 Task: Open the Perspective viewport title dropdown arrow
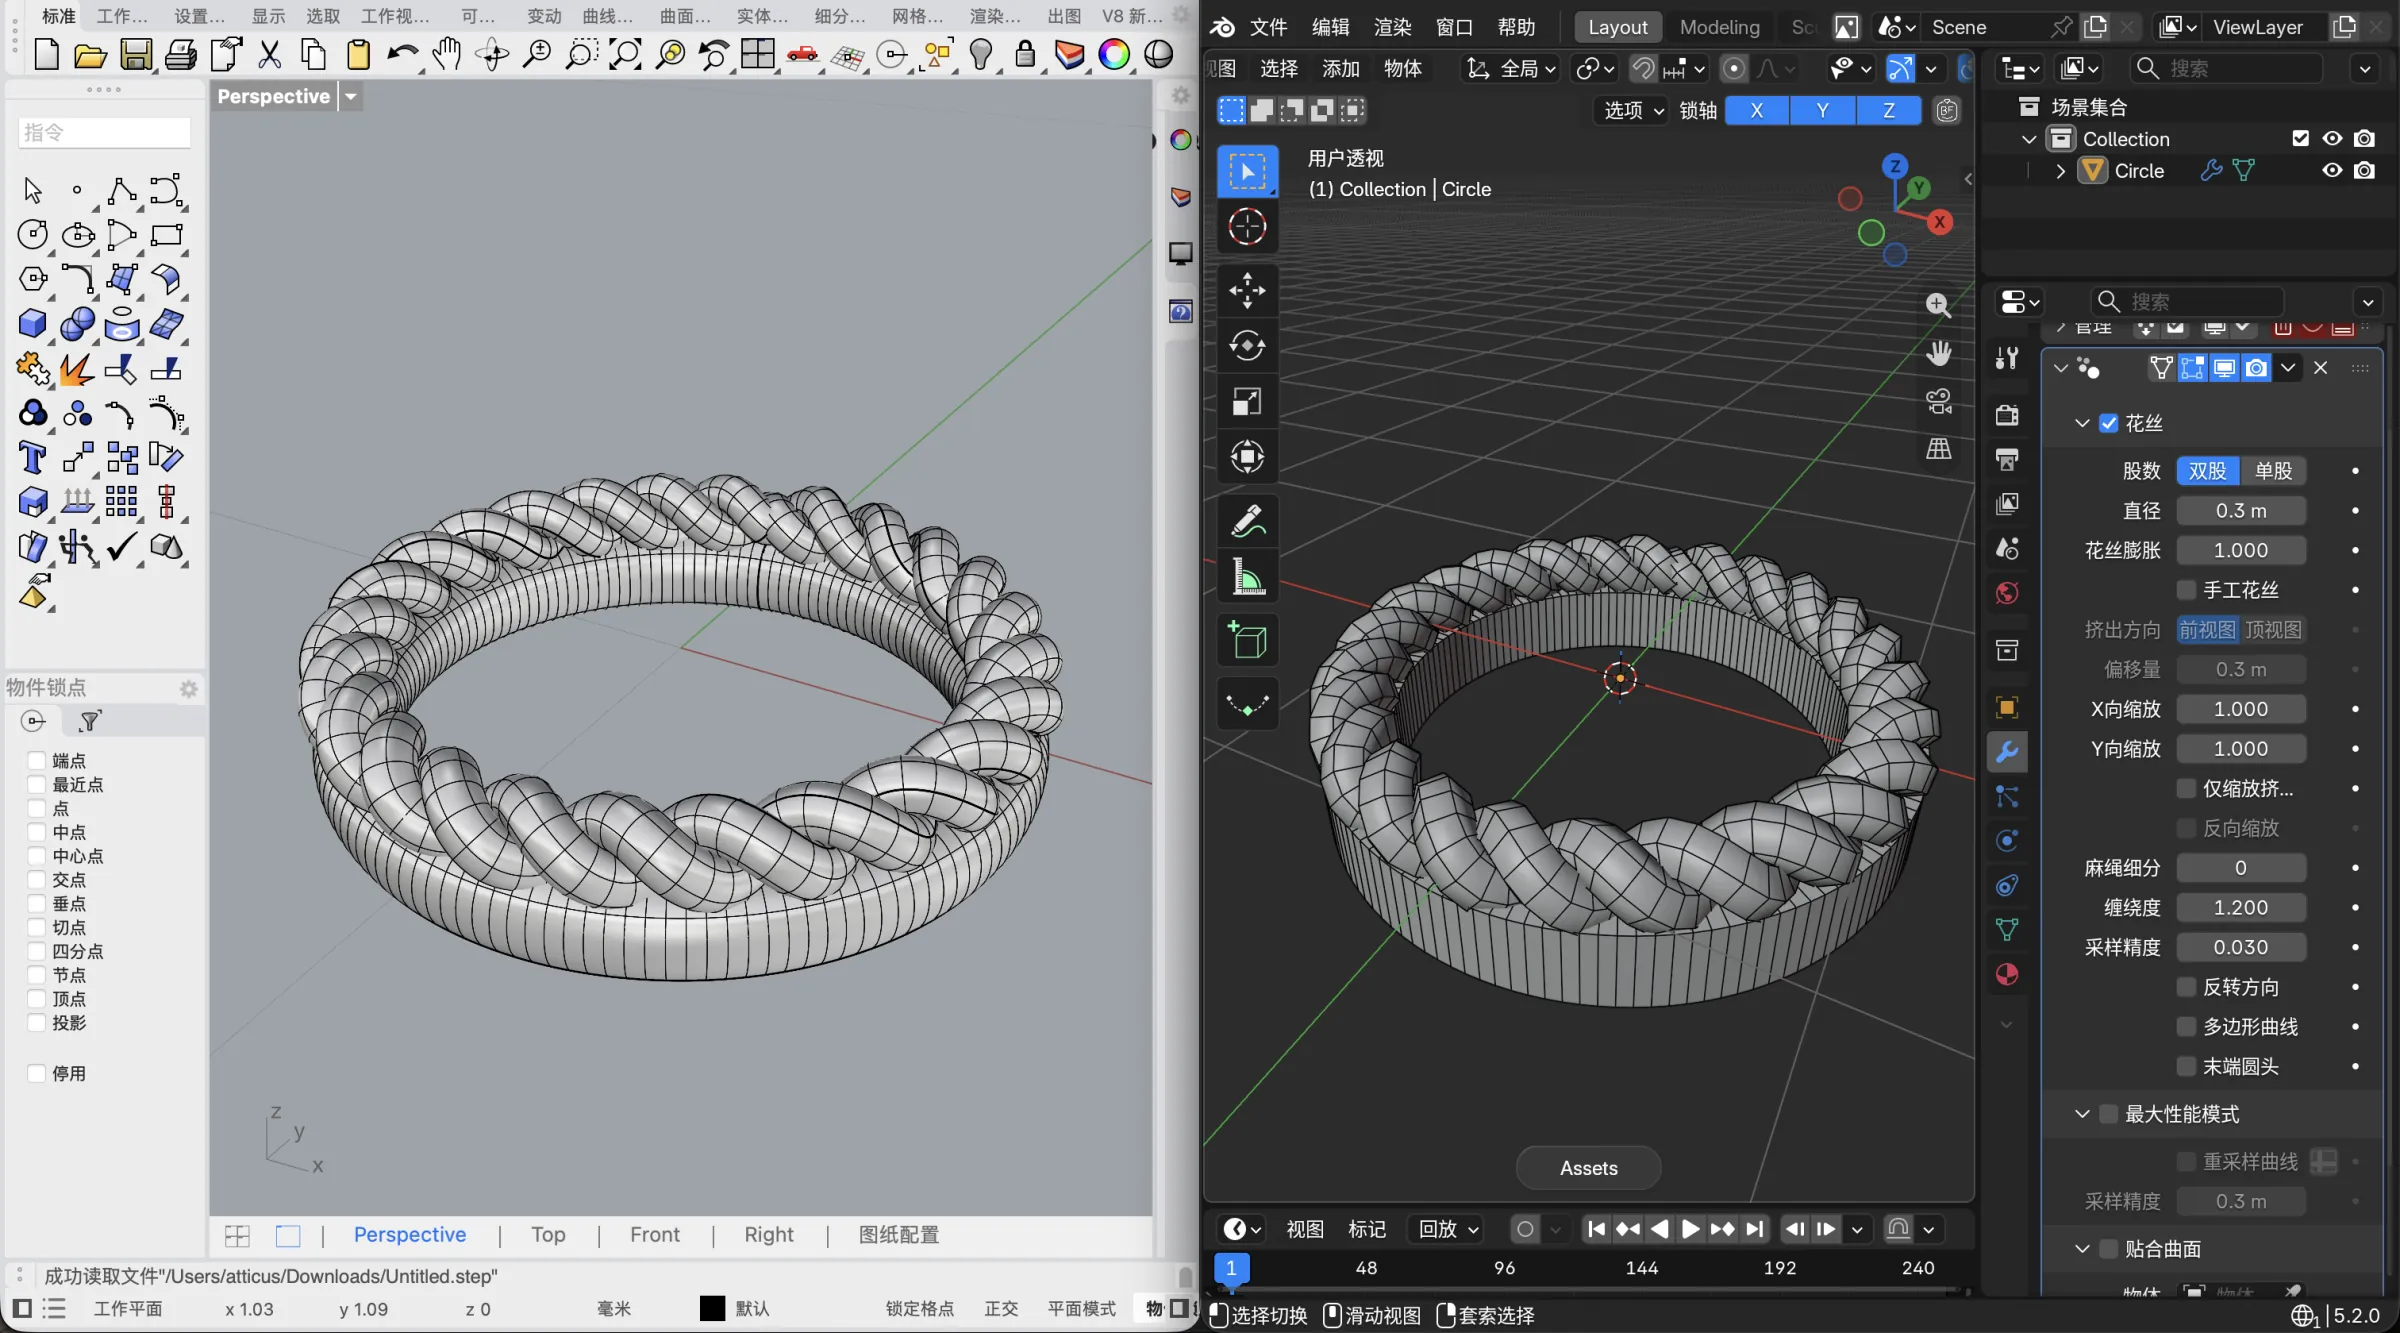[x=351, y=97]
